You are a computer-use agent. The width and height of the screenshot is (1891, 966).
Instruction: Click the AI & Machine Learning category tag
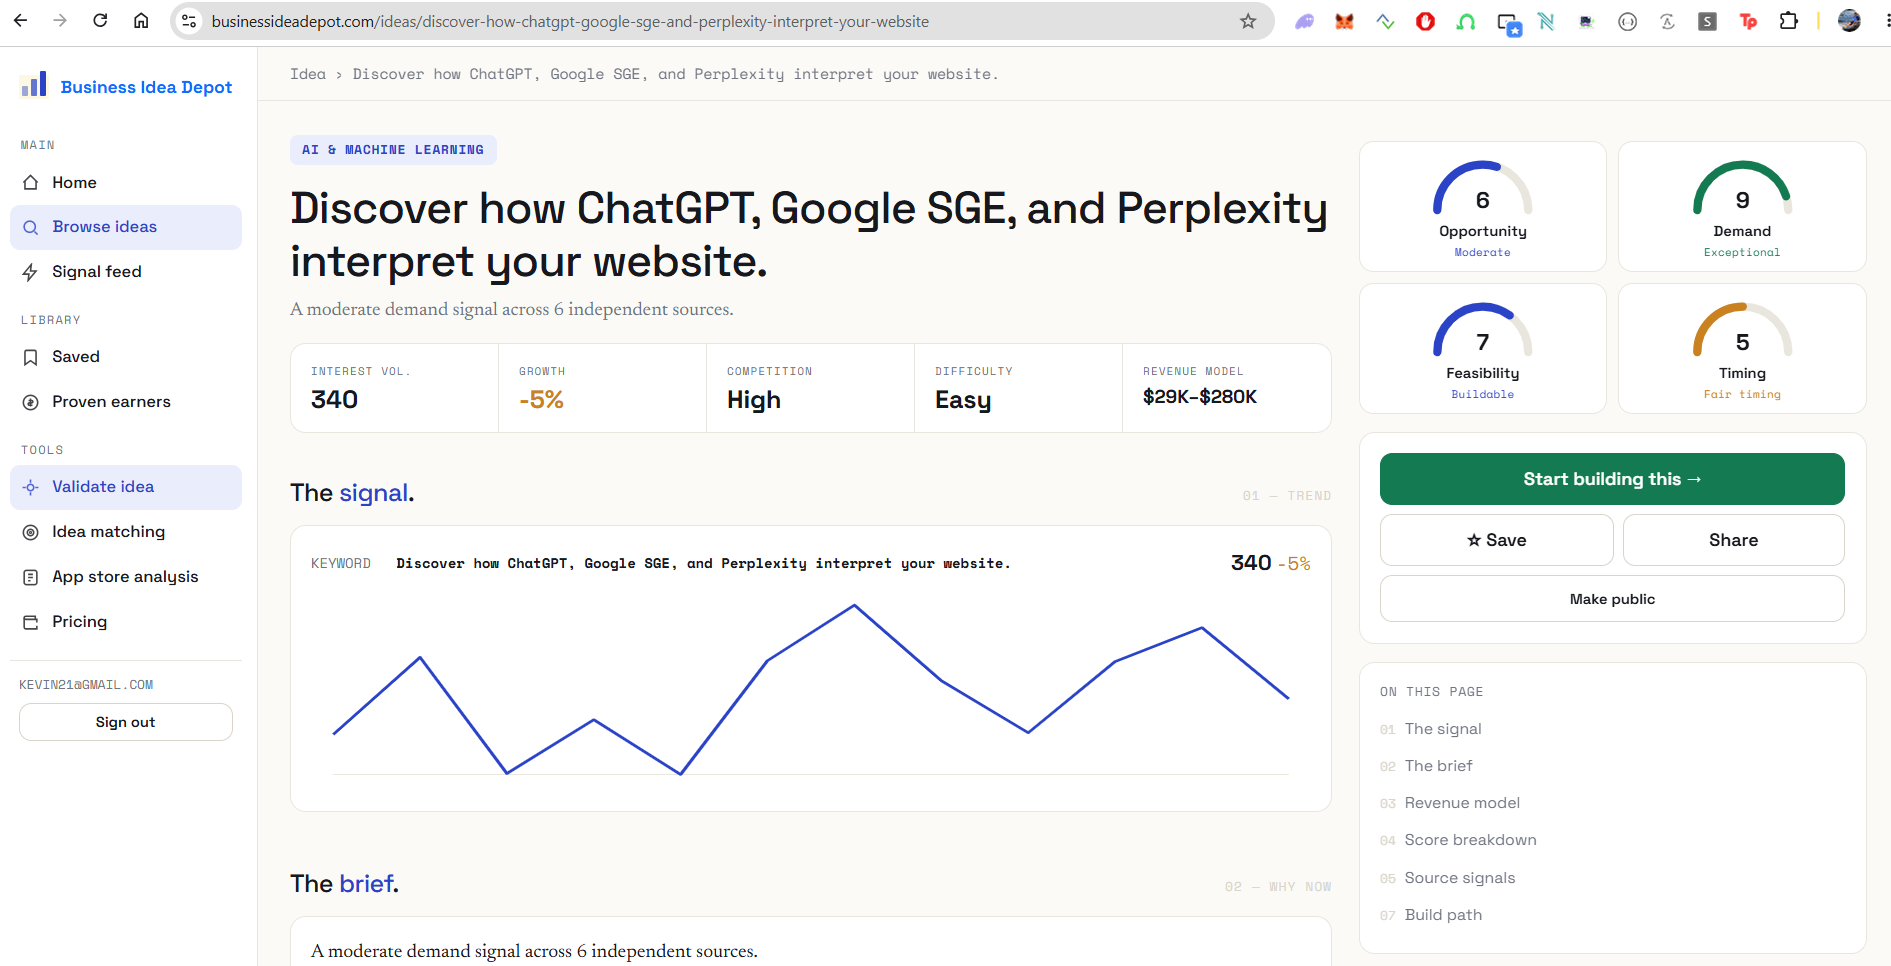coord(393,150)
